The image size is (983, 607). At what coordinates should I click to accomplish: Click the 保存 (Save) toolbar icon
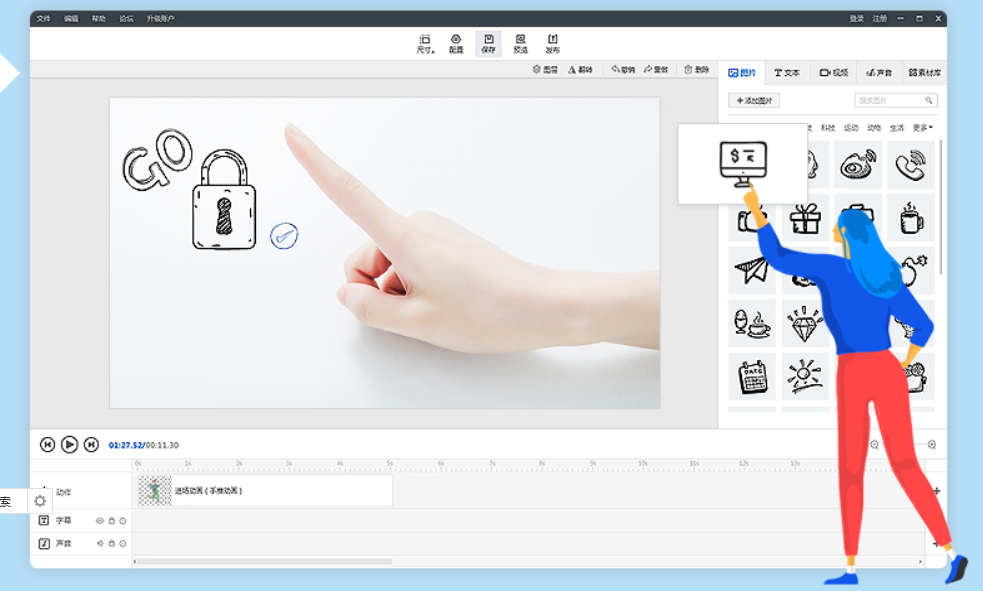(488, 42)
